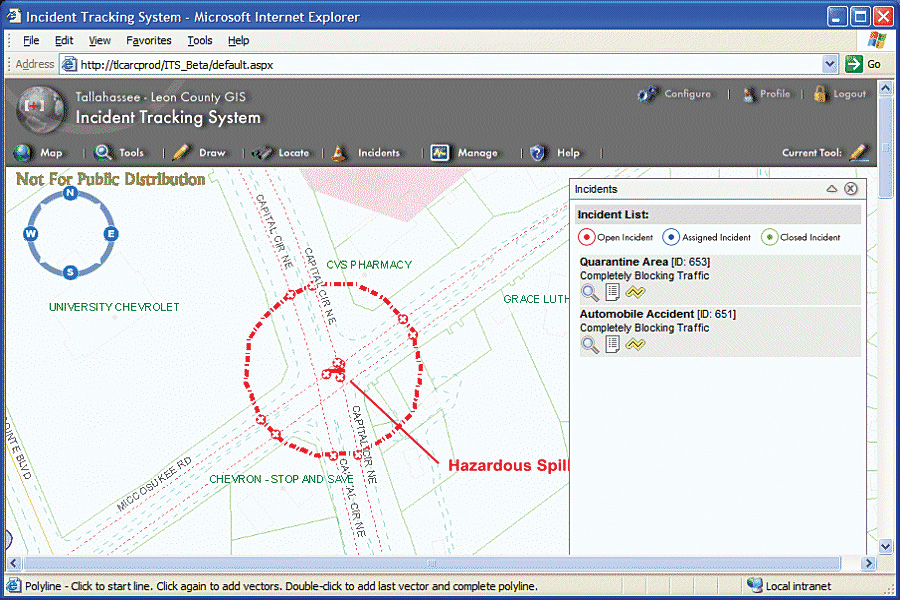Open the Tools menu in the menu bar
The height and width of the screenshot is (600, 900).
[x=200, y=41]
